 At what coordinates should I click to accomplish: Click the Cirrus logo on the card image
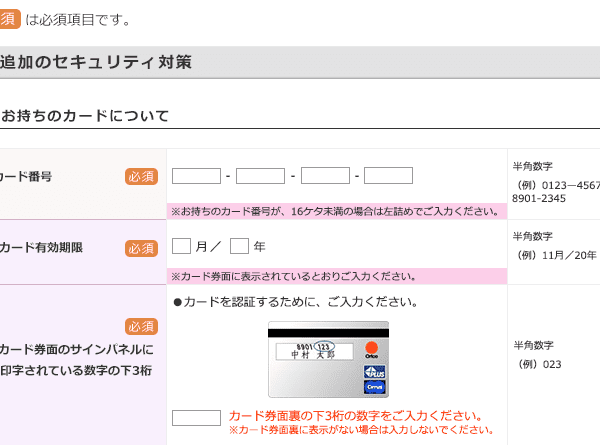coord(375,387)
